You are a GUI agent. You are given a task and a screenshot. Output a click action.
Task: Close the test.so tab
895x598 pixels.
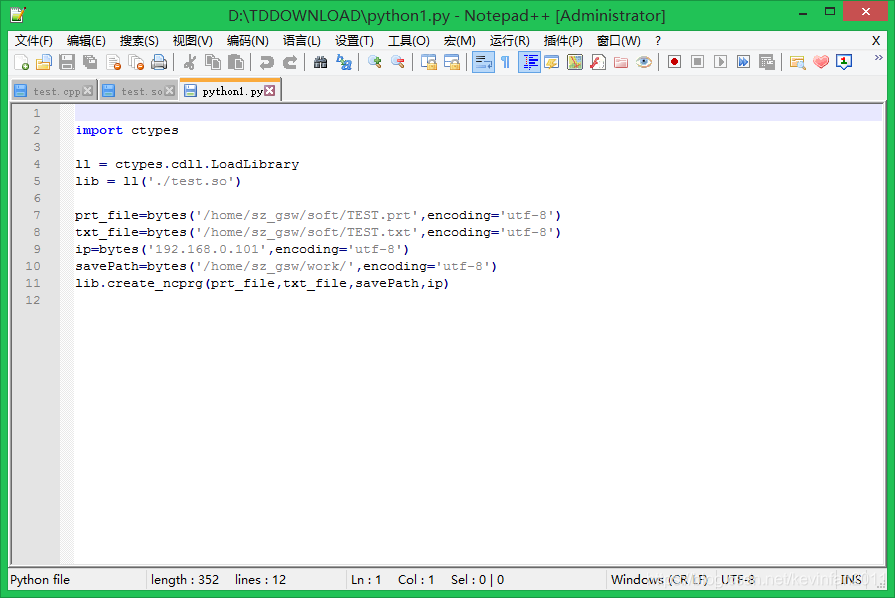(x=170, y=91)
